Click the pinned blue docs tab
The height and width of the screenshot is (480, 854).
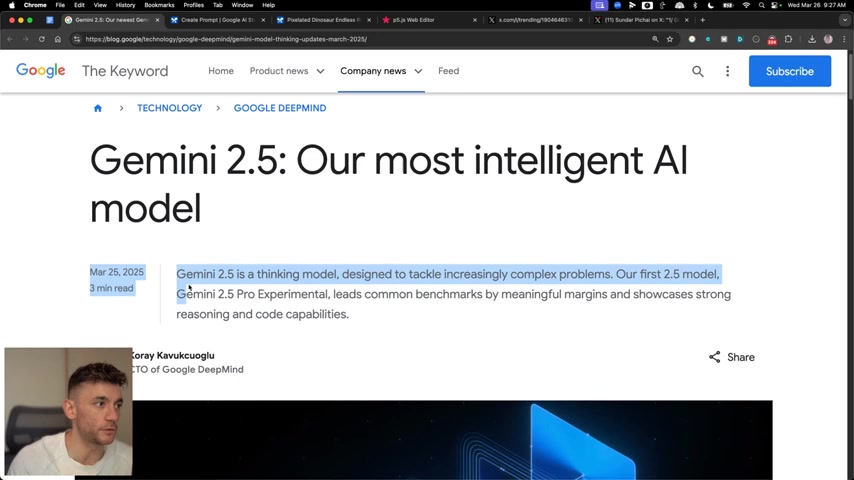[x=50, y=20]
